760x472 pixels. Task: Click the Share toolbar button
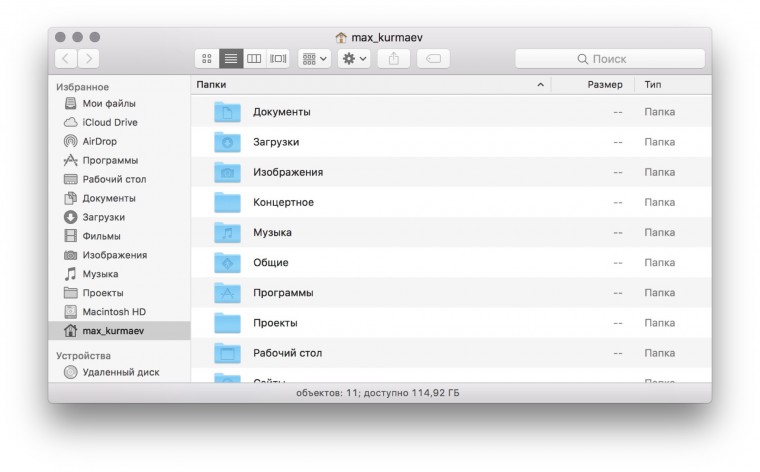pyautogui.click(x=393, y=59)
